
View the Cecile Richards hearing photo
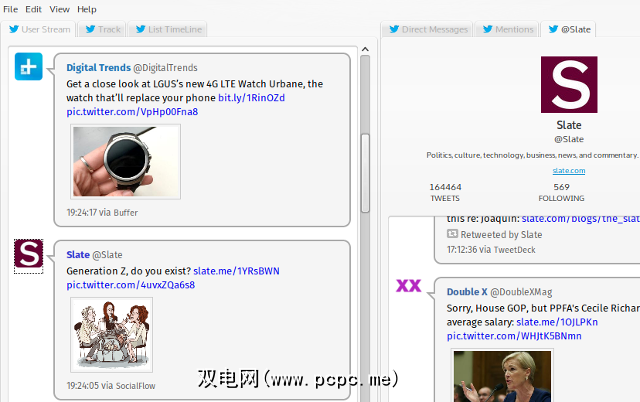tap(502, 375)
